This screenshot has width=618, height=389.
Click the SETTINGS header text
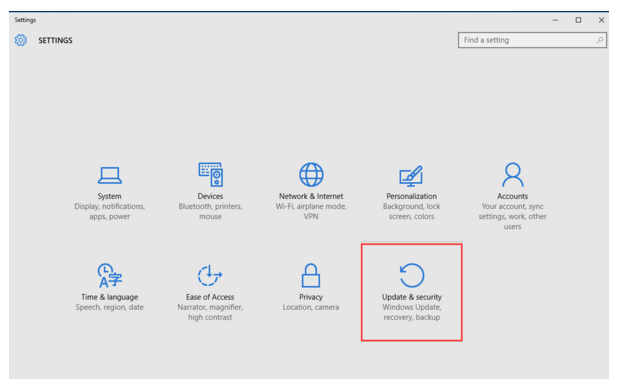pos(55,41)
